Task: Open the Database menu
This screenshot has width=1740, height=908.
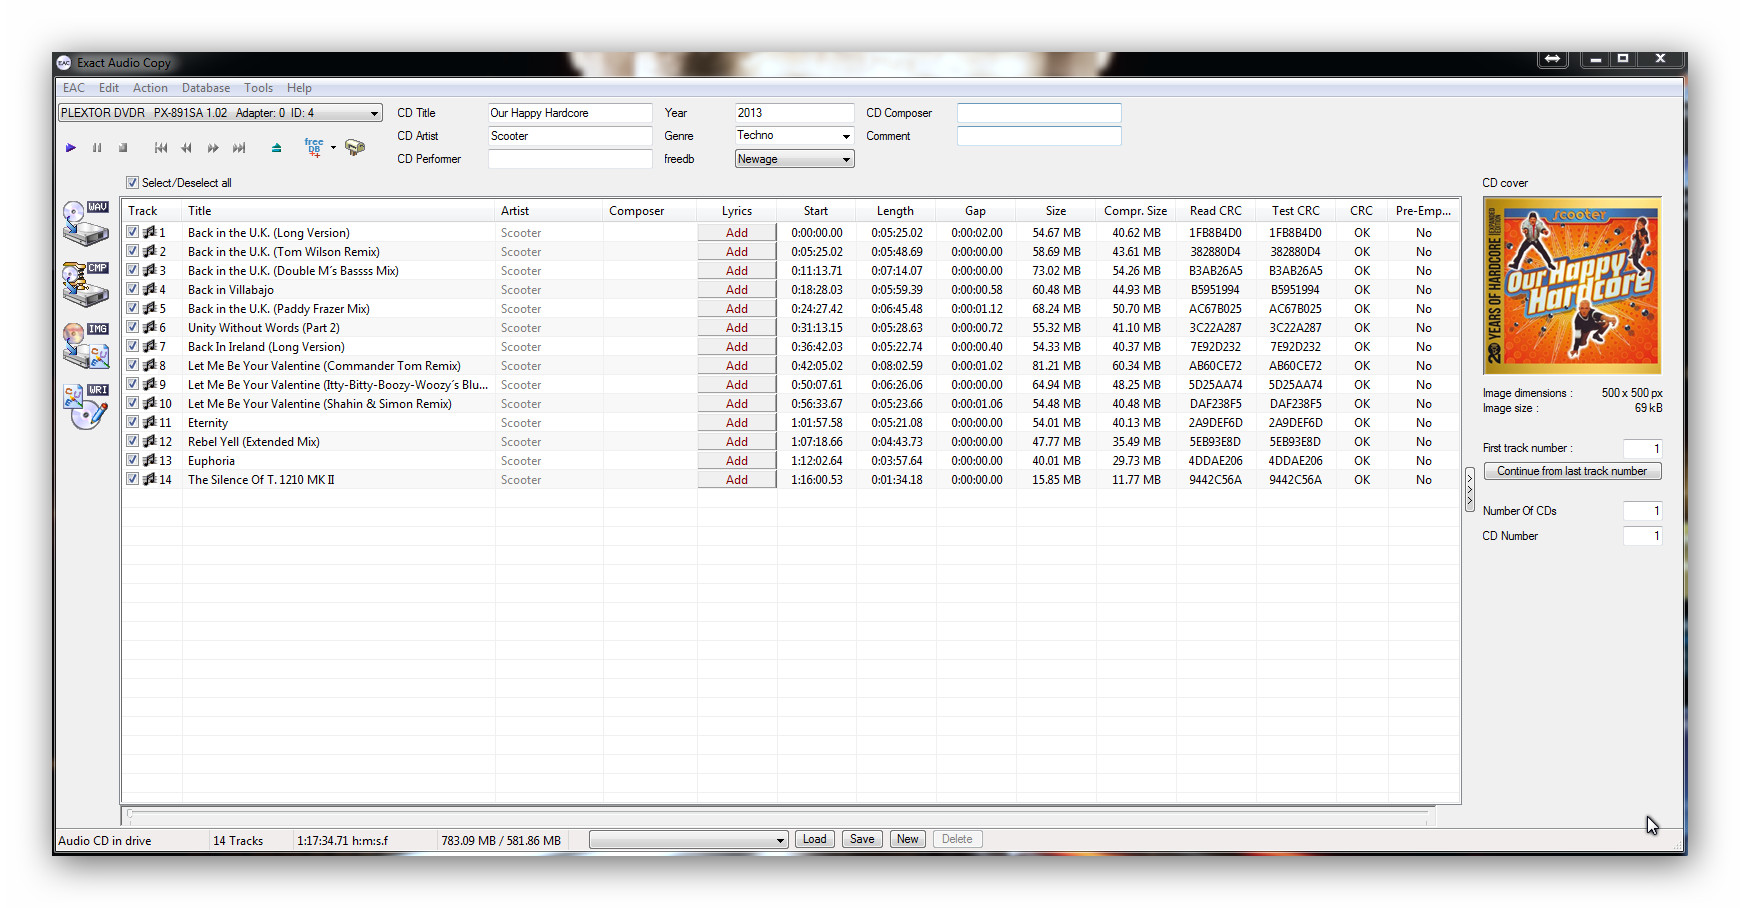Action: tap(205, 88)
